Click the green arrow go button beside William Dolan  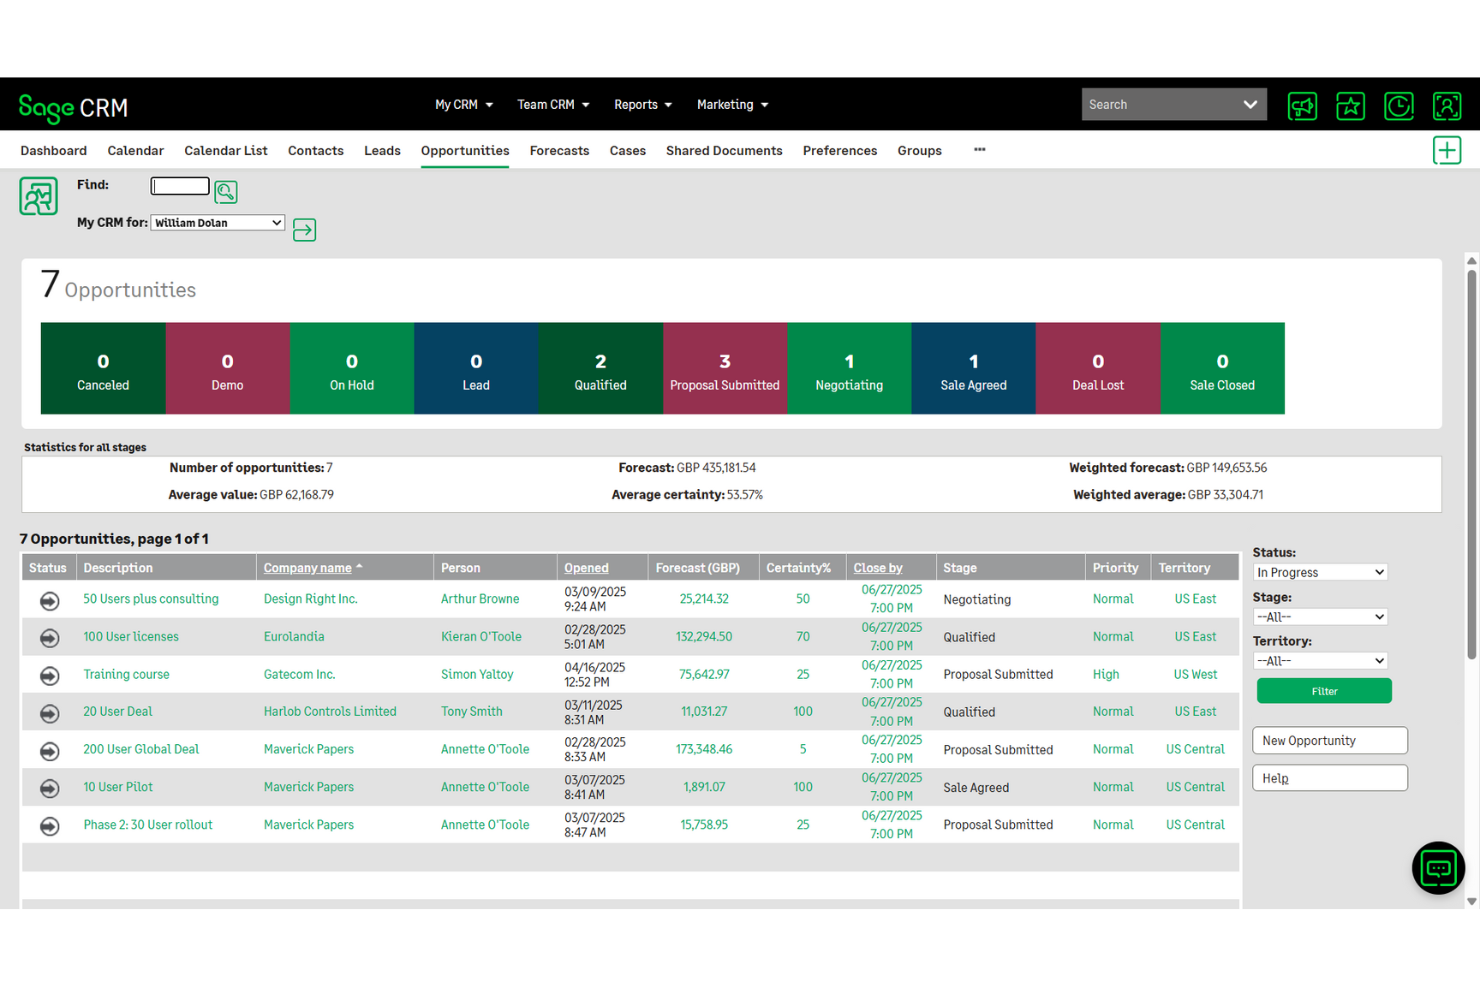tap(304, 230)
